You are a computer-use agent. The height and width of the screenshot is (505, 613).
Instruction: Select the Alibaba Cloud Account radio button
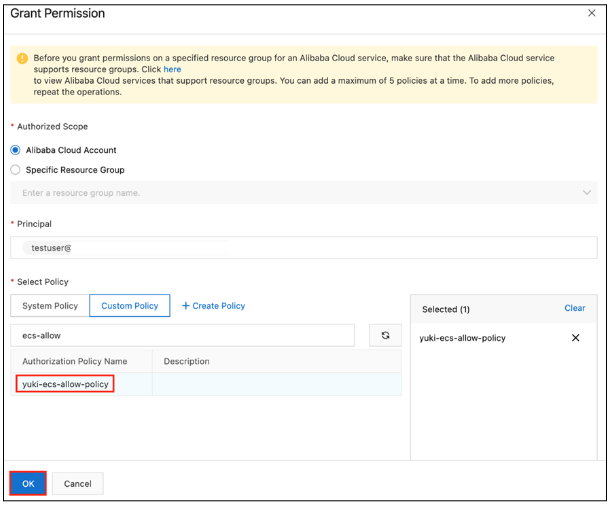(15, 150)
